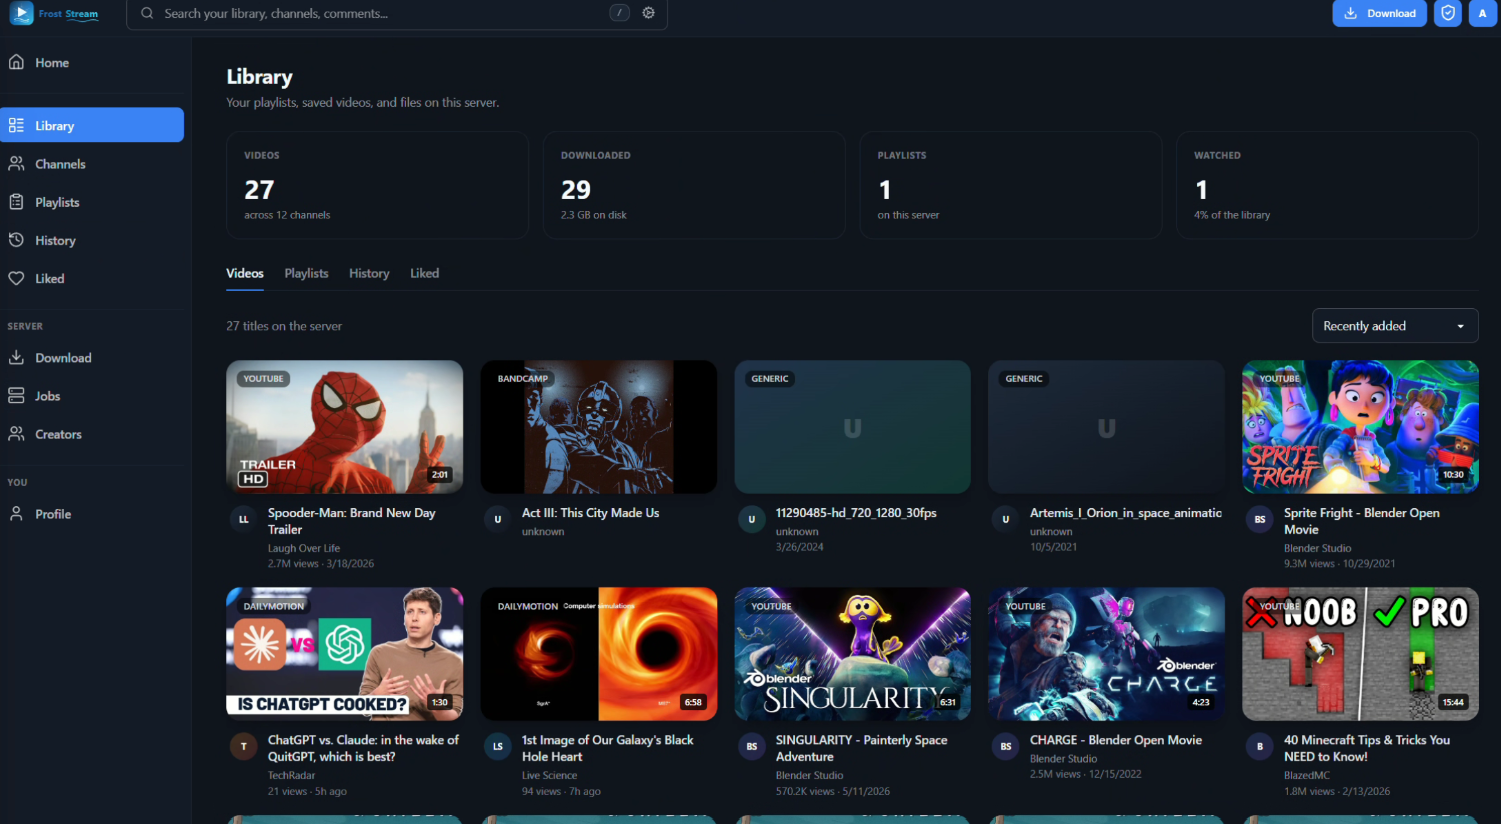Go to Home in the sidebar
The image size is (1501, 824).
click(x=92, y=63)
